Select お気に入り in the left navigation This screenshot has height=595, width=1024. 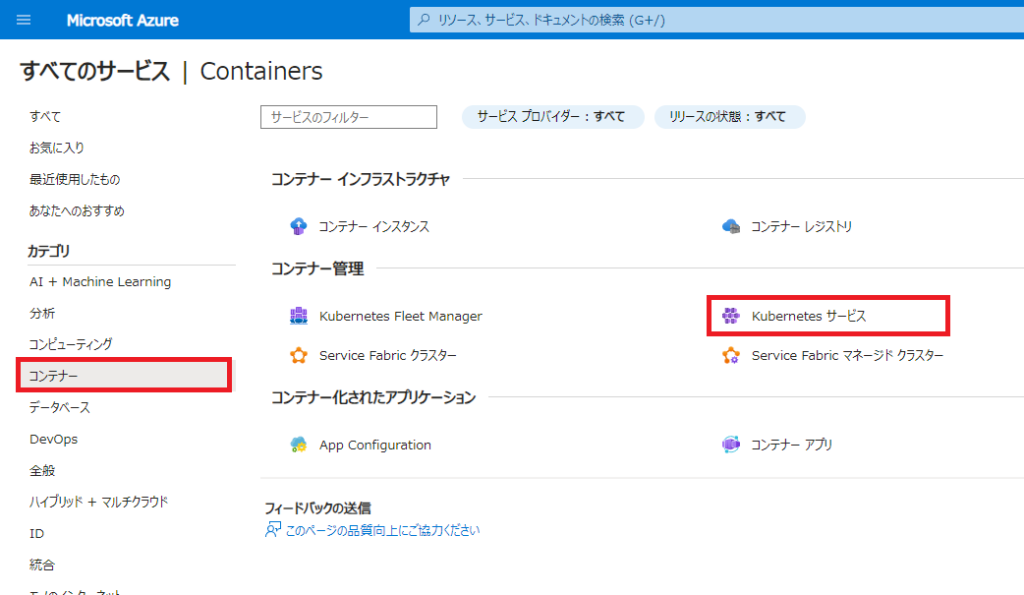point(57,148)
